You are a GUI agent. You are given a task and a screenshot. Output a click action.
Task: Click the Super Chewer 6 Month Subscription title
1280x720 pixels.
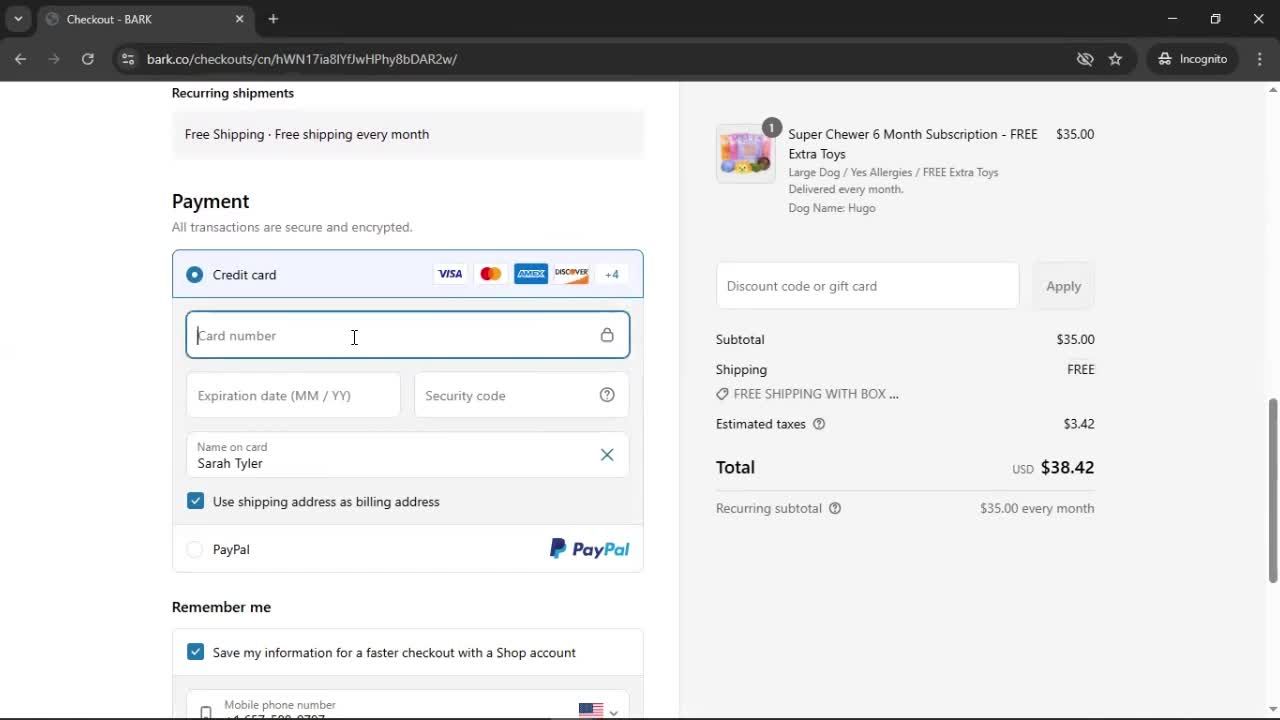913,144
